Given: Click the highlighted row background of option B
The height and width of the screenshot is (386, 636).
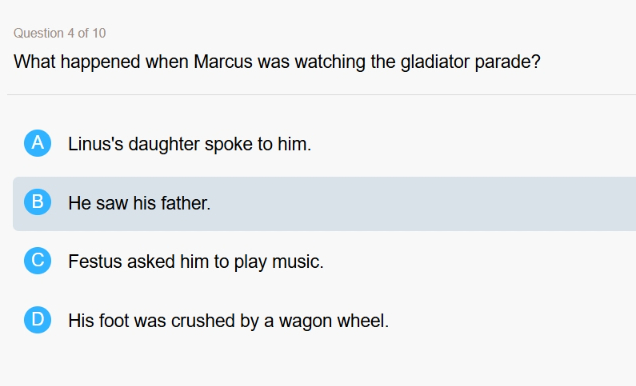Looking at the screenshot, I should (324, 204).
